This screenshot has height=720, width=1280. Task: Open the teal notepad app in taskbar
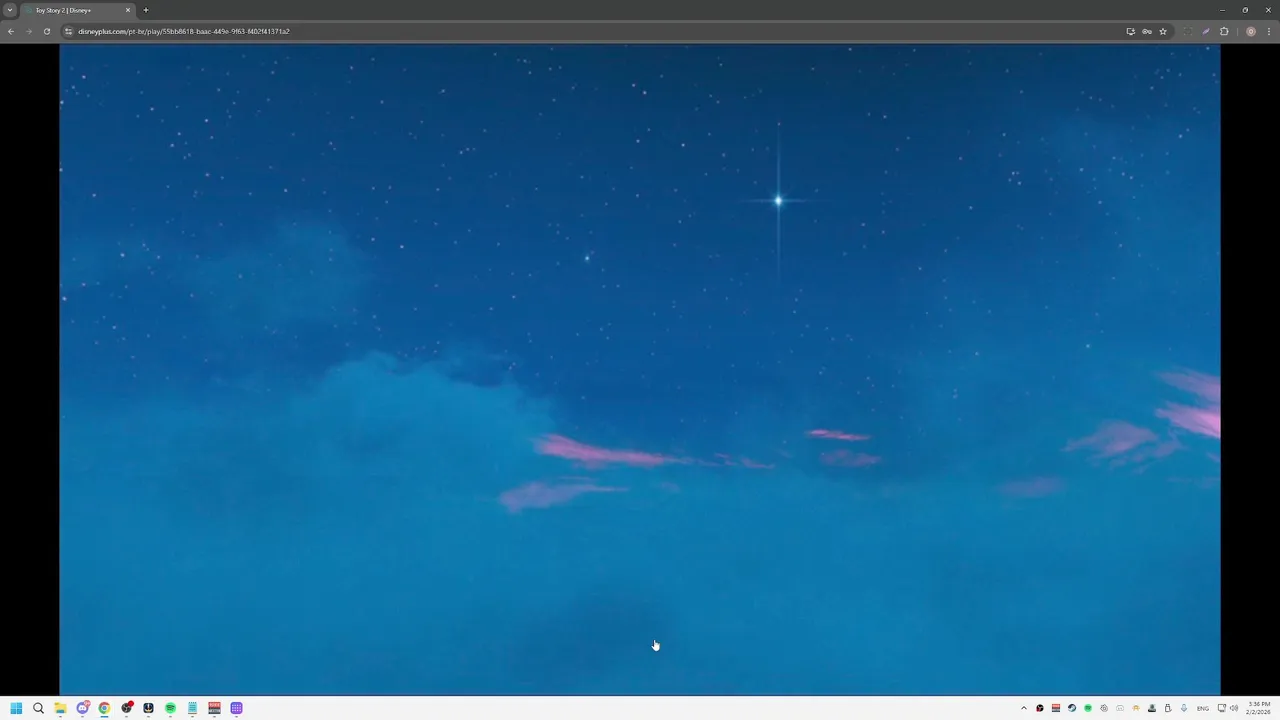point(192,708)
